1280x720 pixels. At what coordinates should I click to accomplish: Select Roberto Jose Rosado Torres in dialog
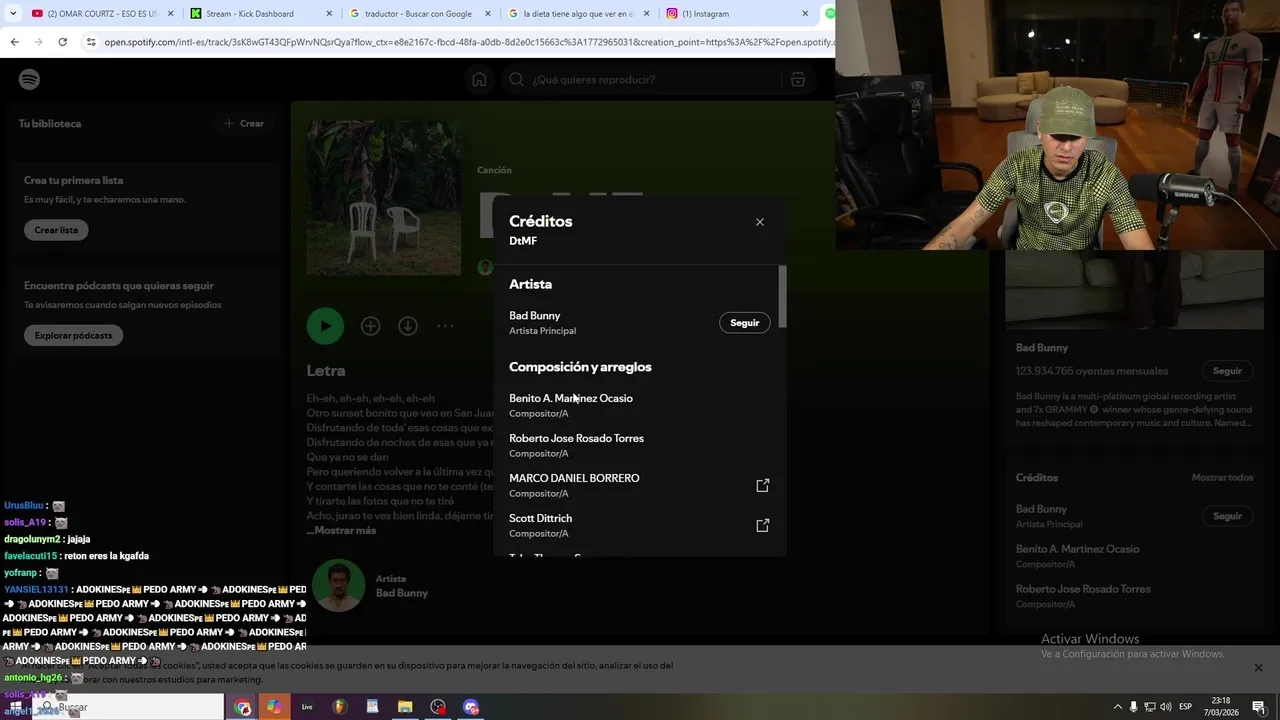(576, 438)
